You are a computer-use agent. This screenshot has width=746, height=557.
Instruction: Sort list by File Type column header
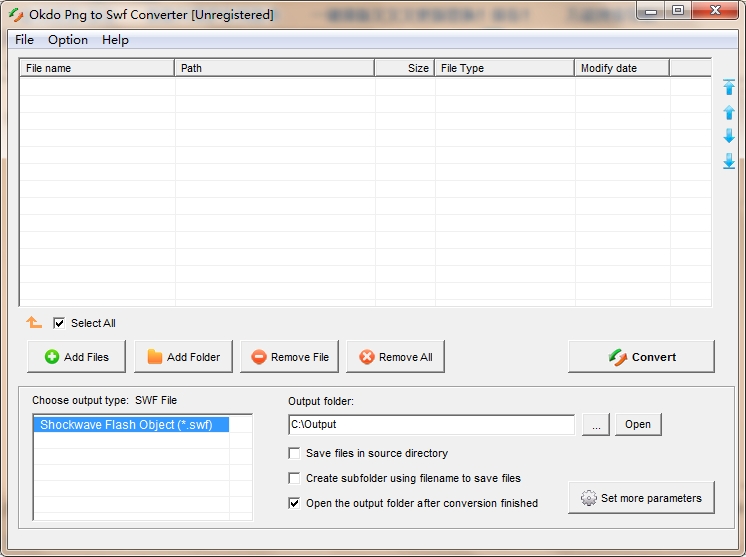coord(504,68)
